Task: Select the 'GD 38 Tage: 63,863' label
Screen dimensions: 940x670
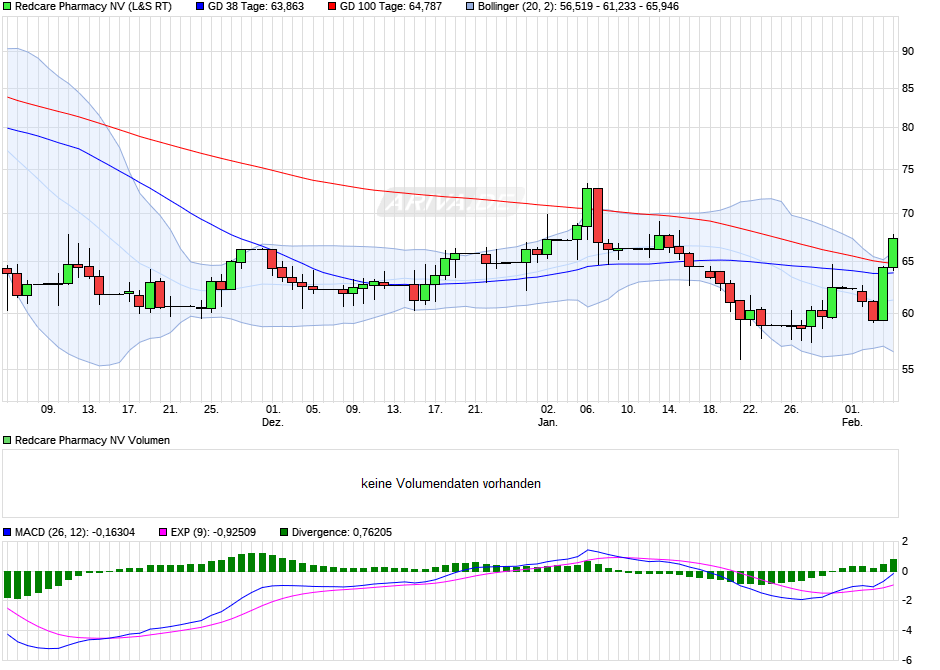Action: (256, 7)
